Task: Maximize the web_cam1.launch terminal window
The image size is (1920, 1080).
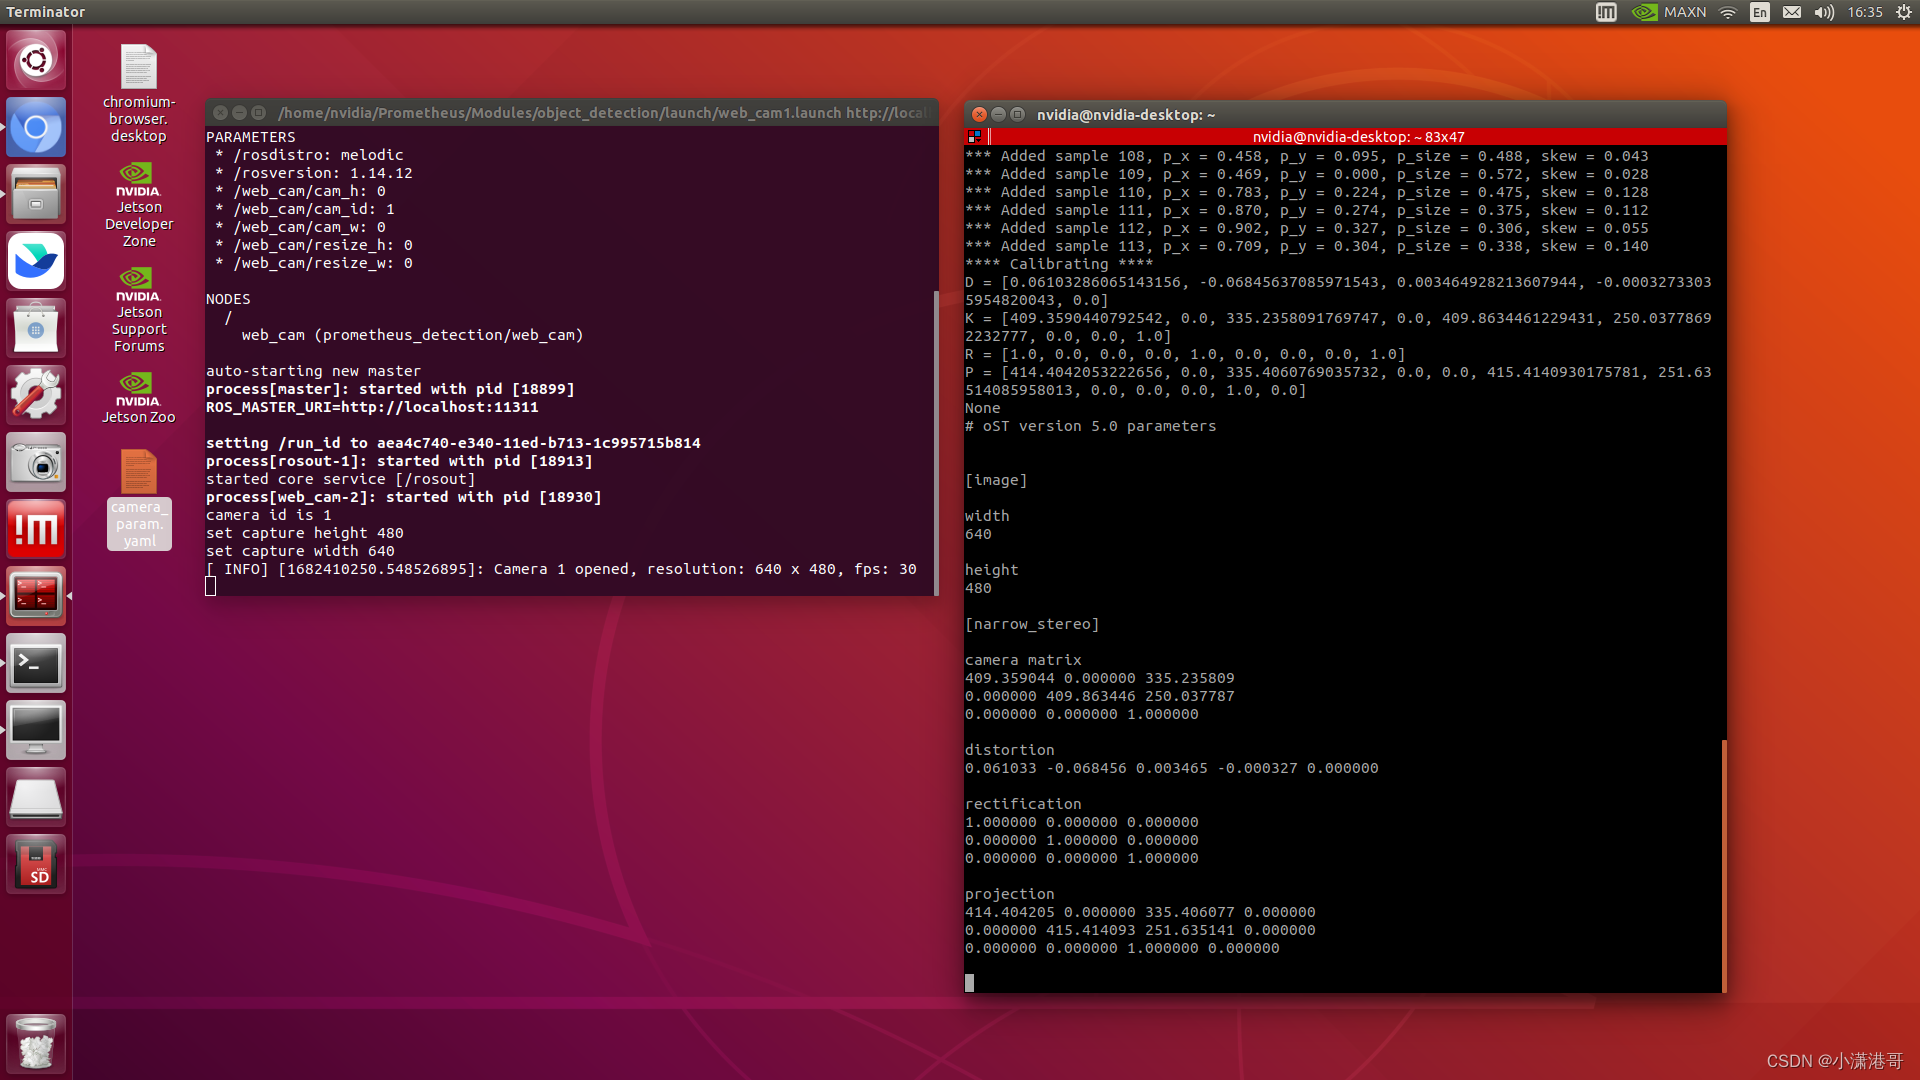Action: point(259,113)
